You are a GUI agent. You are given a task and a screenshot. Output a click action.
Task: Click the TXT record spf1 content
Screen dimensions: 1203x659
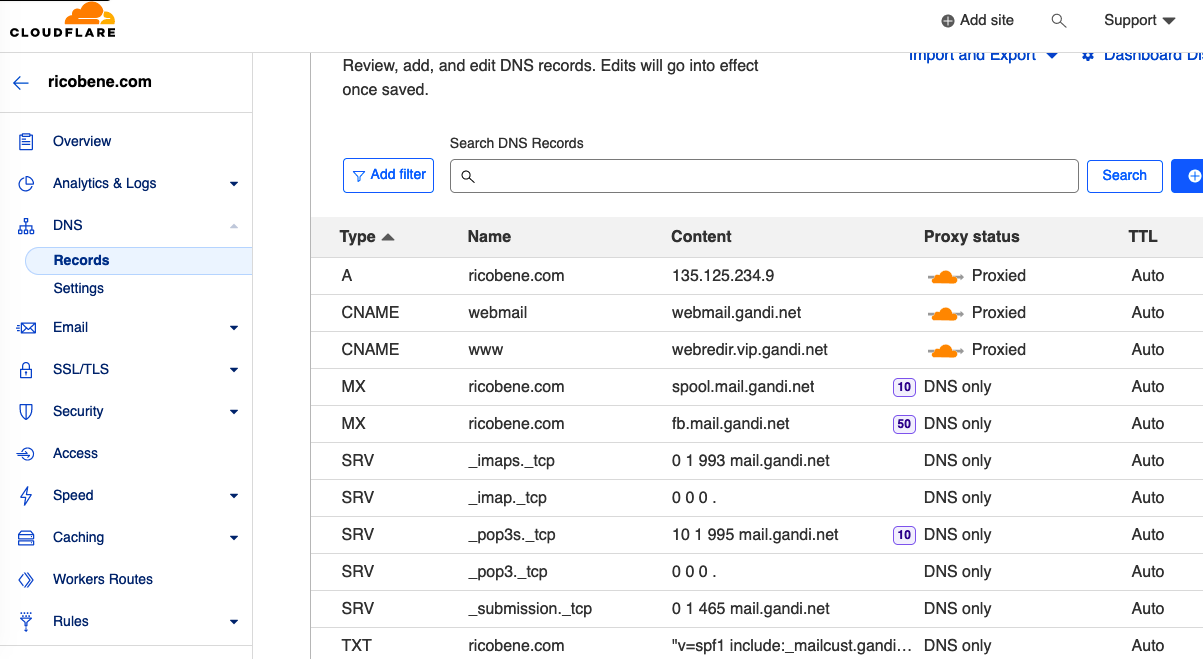click(x=792, y=646)
